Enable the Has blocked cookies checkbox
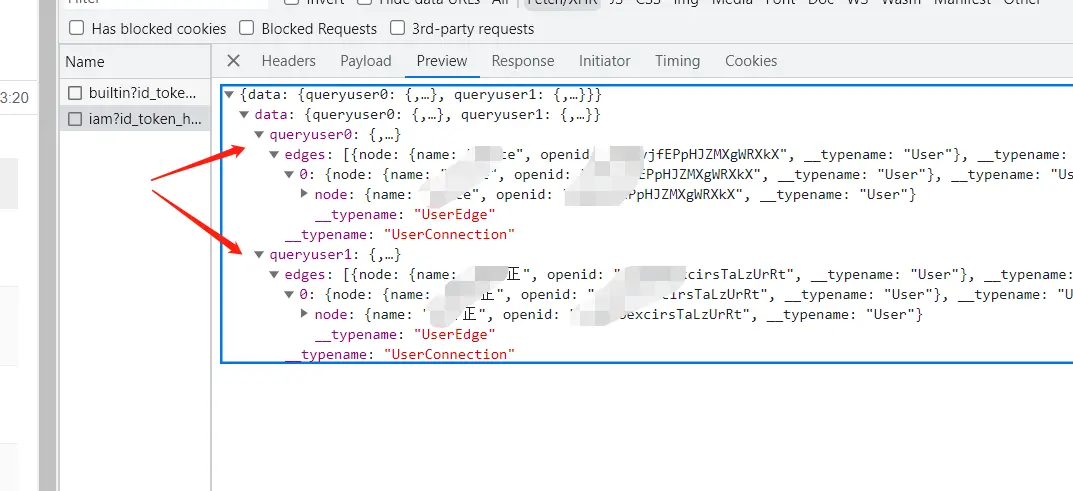The height and width of the screenshot is (491, 1073). [x=77, y=28]
